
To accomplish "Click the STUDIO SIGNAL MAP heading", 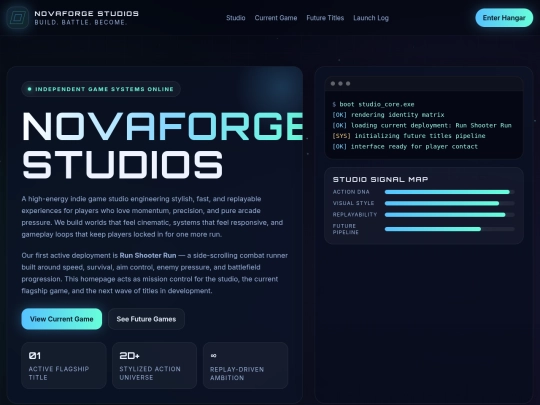I will (381, 179).
